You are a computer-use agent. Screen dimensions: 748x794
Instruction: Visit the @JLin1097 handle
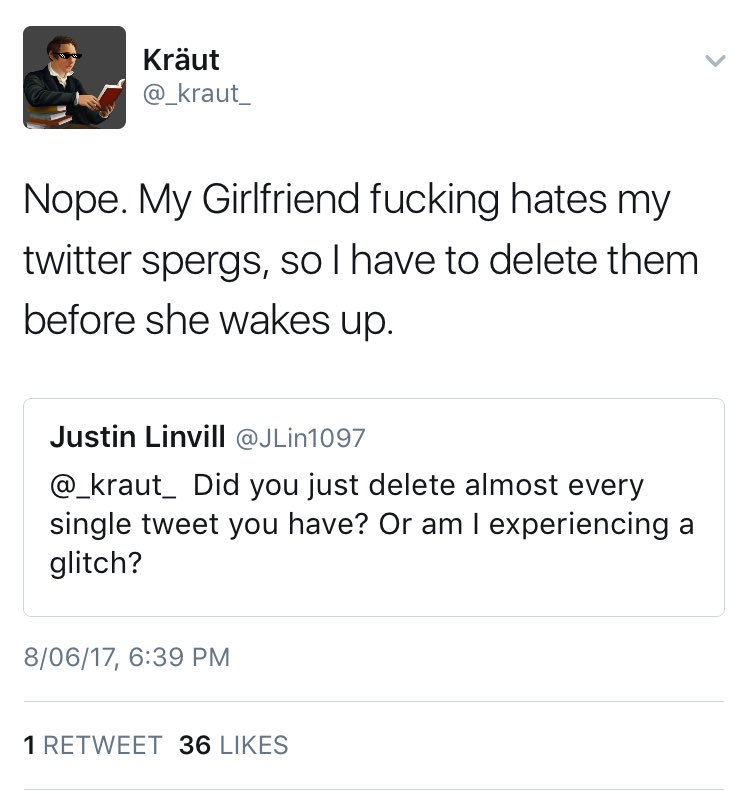(x=300, y=438)
